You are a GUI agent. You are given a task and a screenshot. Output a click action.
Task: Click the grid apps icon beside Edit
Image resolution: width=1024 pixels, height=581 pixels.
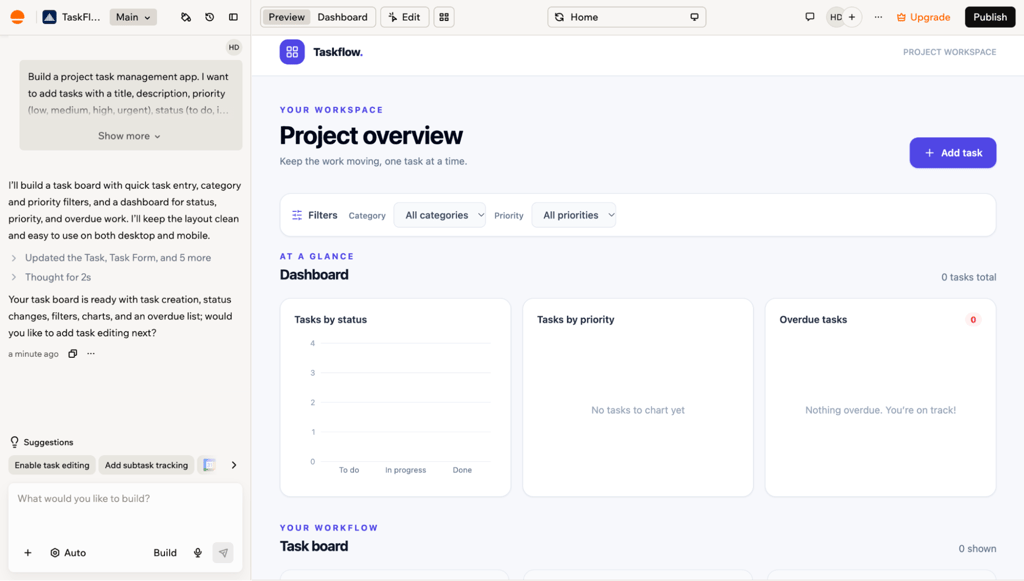444,17
